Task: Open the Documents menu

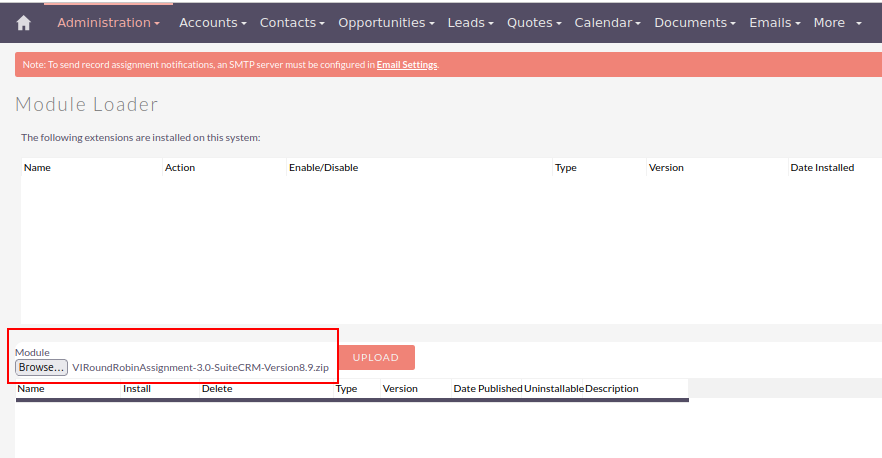Action: pyautogui.click(x=695, y=22)
